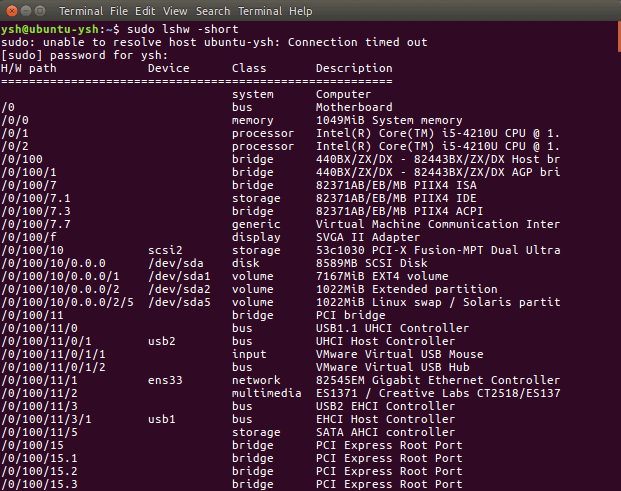Click the 'Motherboard' description text
Viewport: 621px width, 491px height.
click(x=354, y=107)
